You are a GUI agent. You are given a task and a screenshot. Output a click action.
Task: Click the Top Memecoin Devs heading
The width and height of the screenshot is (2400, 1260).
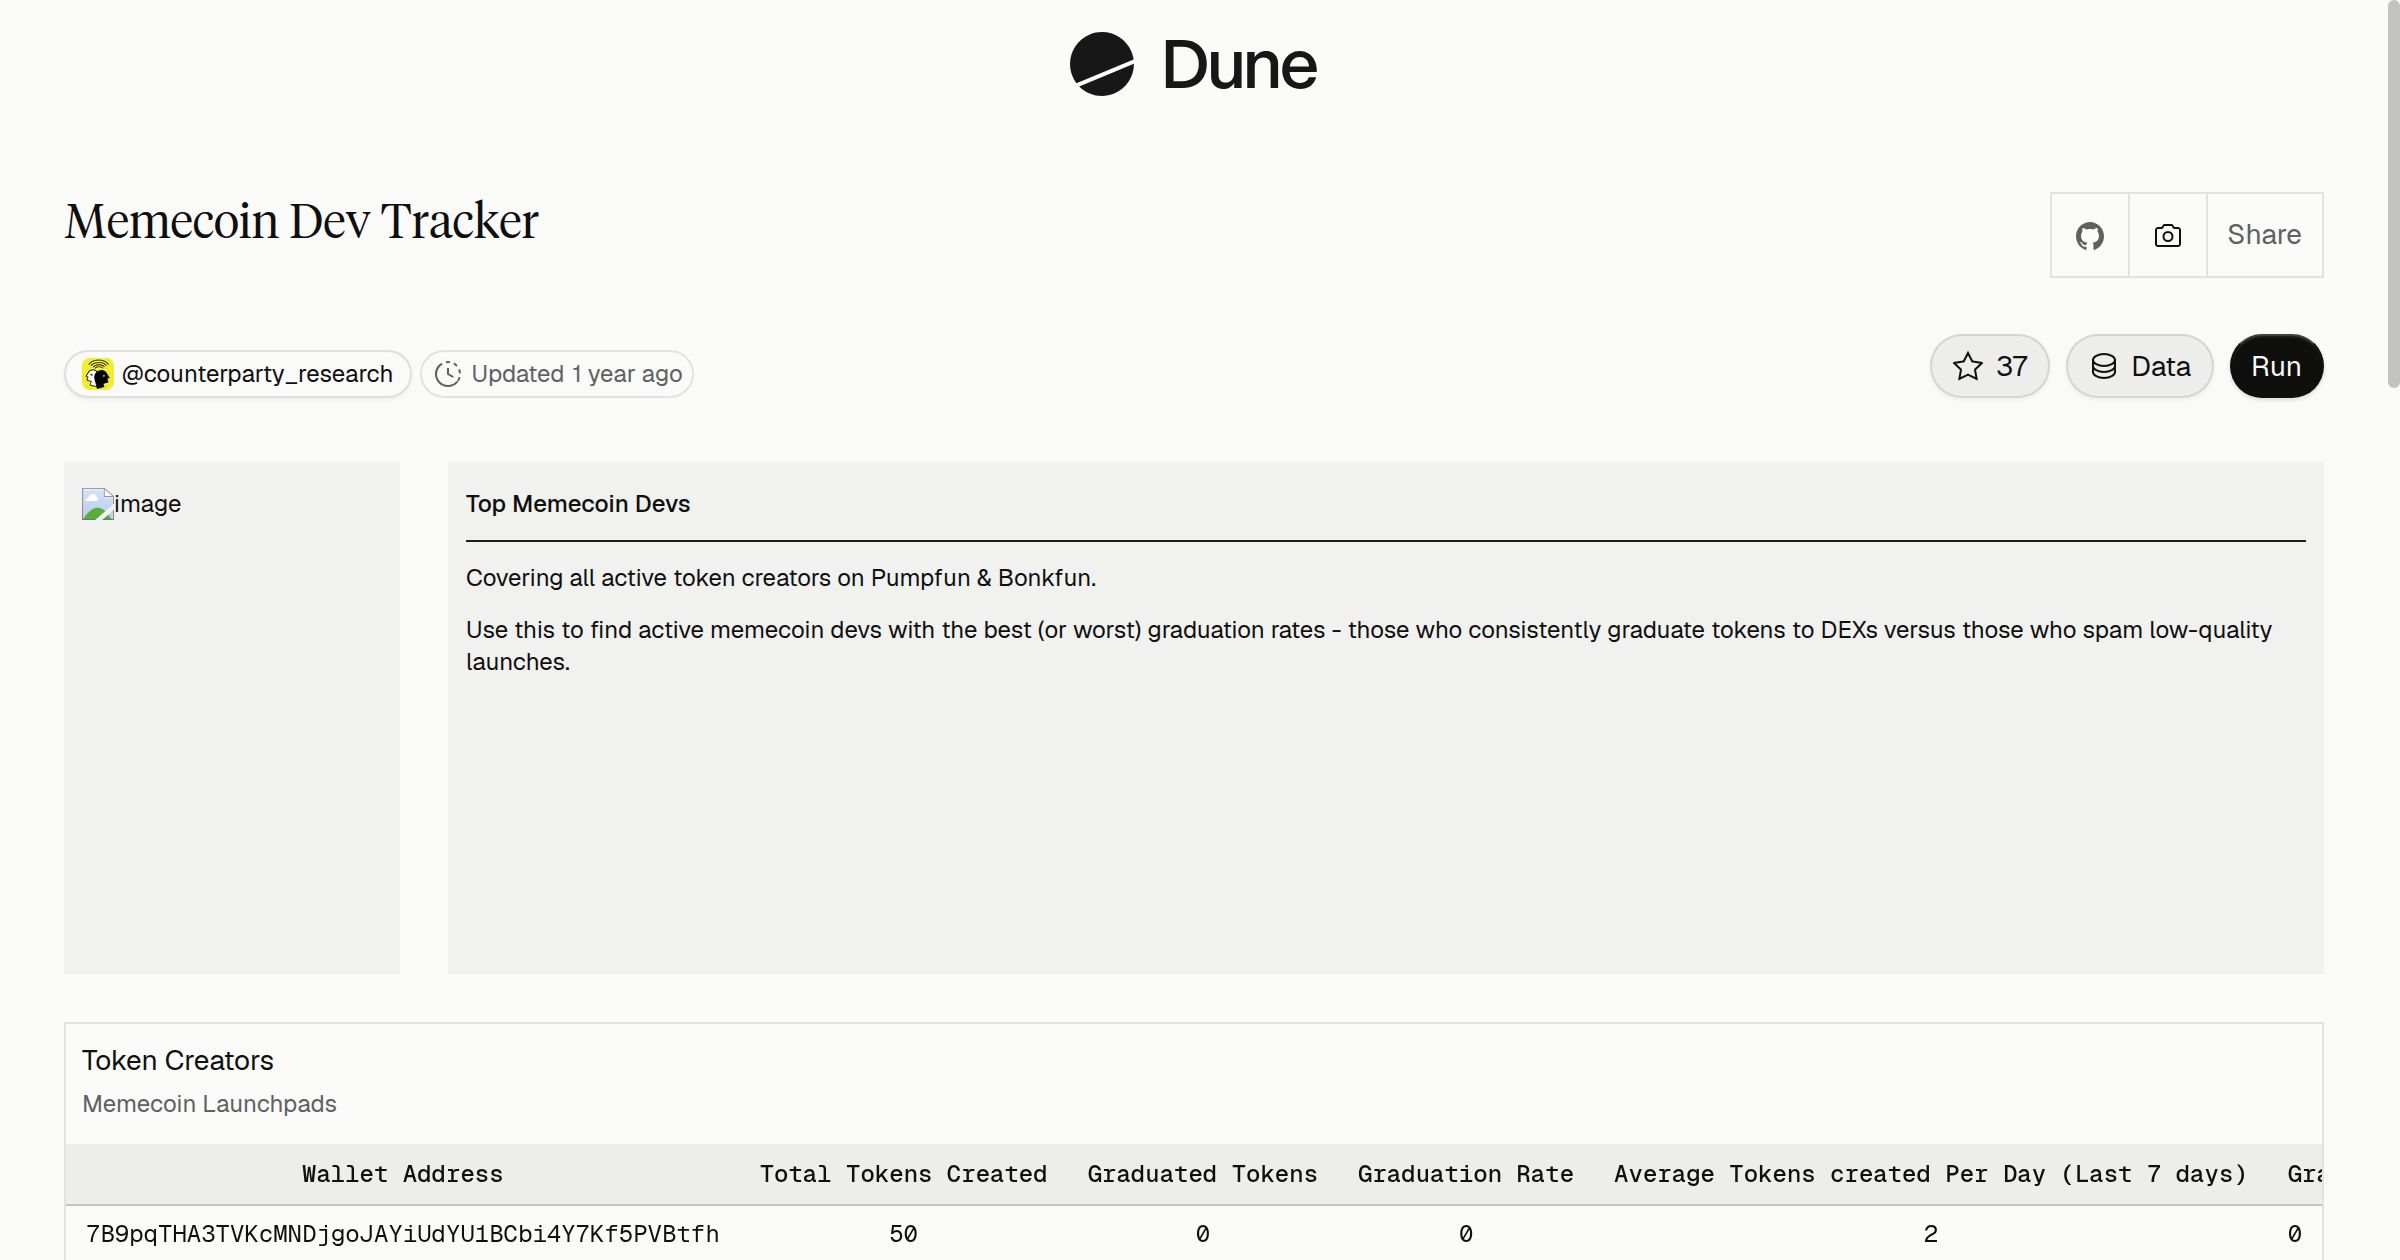click(578, 504)
